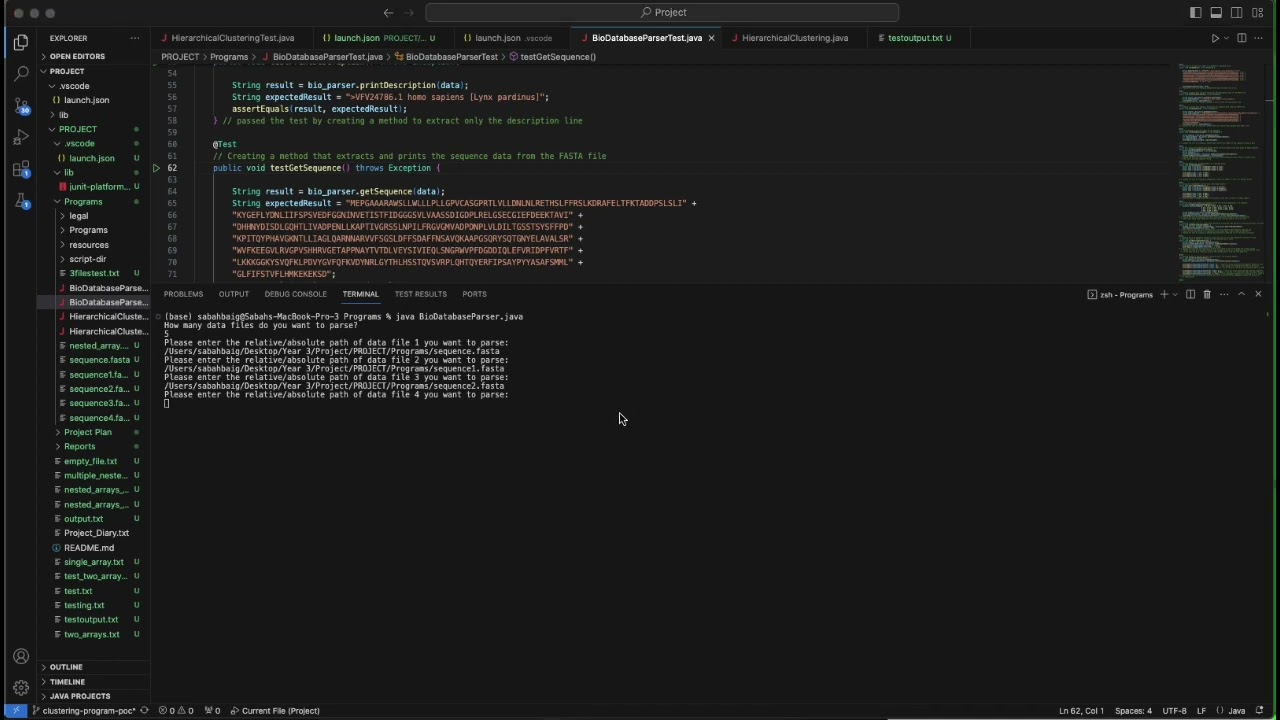Toggle the secondary side bar

click(1237, 12)
